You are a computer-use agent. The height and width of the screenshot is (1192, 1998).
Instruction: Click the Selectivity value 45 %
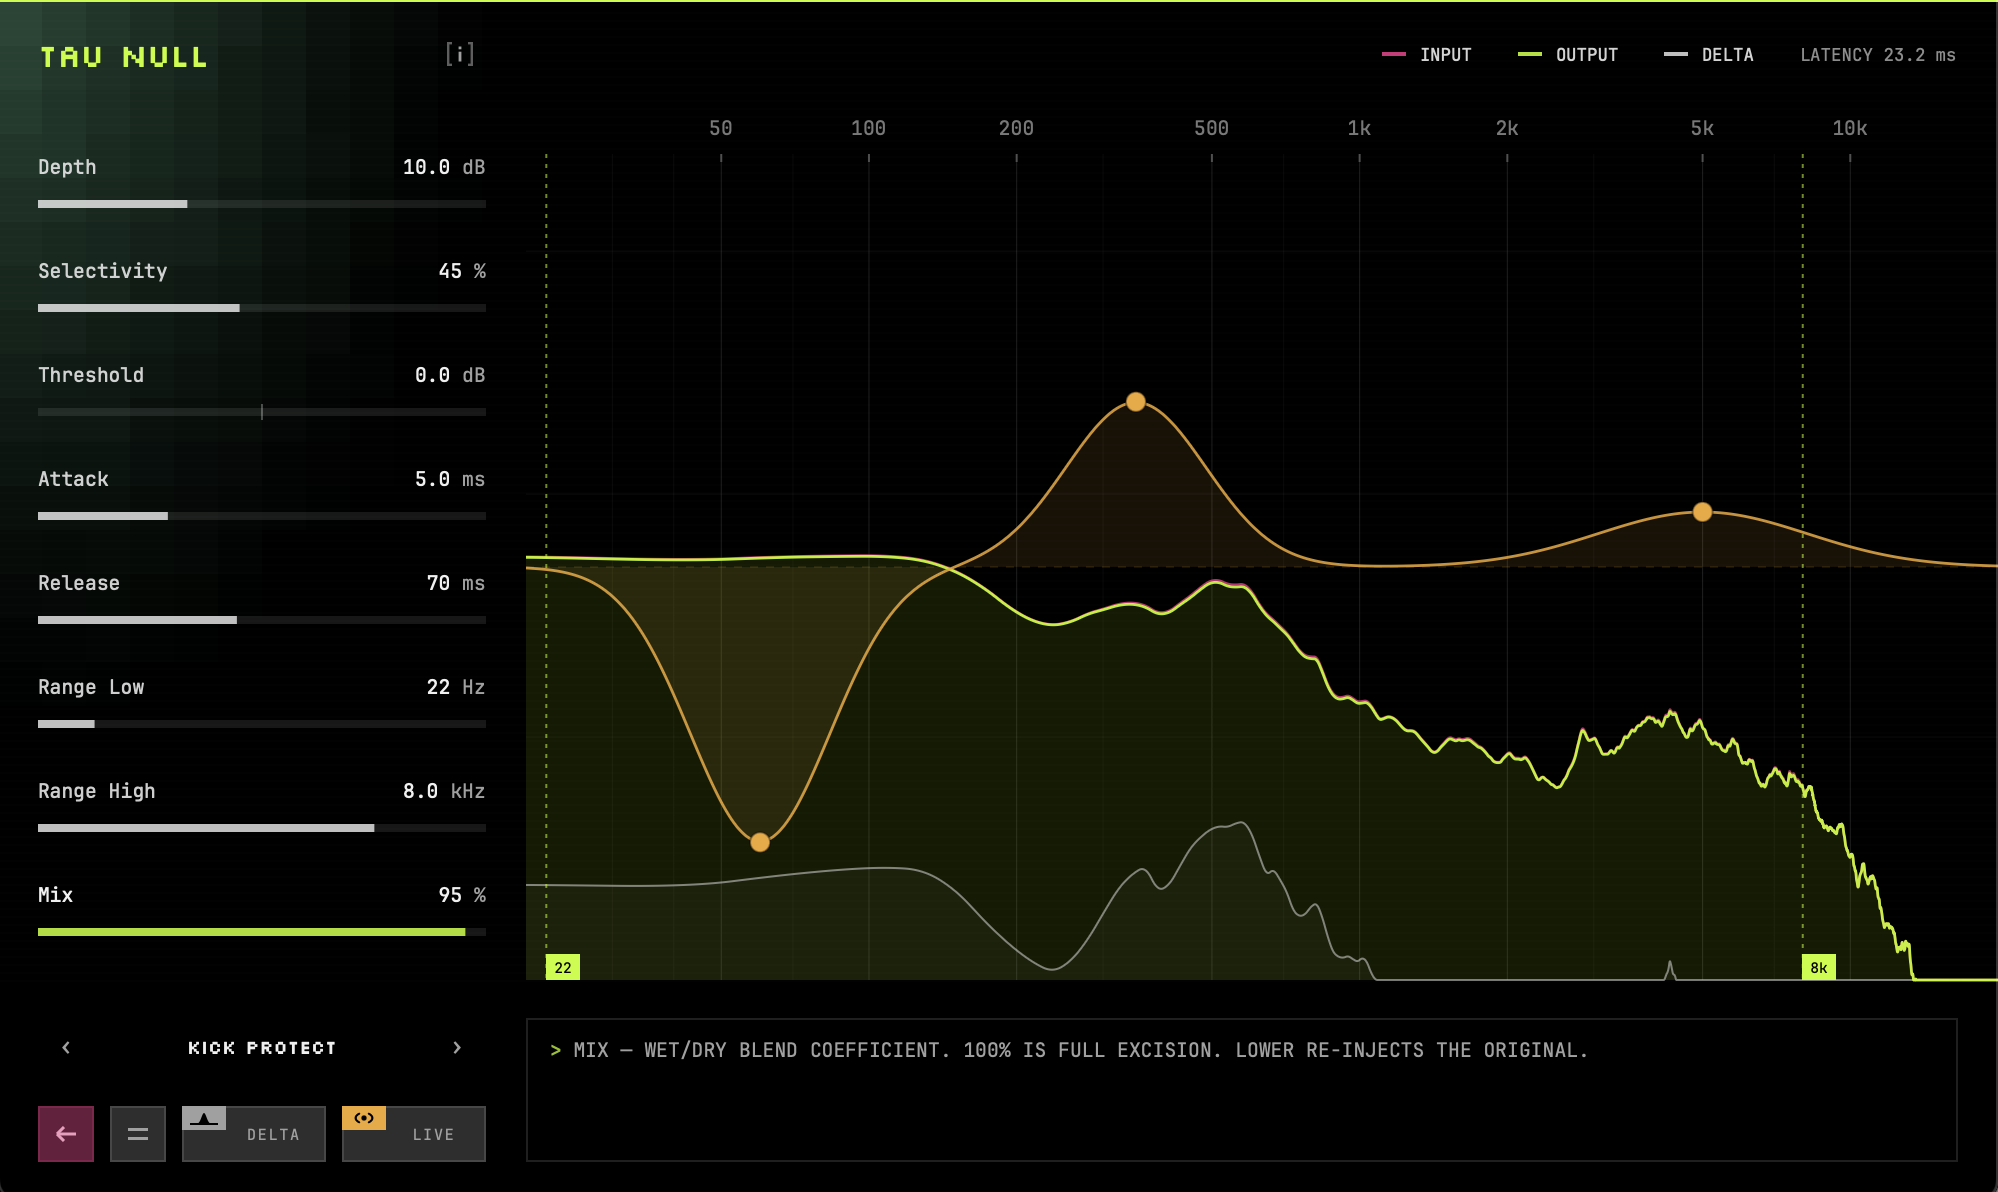pos(462,271)
